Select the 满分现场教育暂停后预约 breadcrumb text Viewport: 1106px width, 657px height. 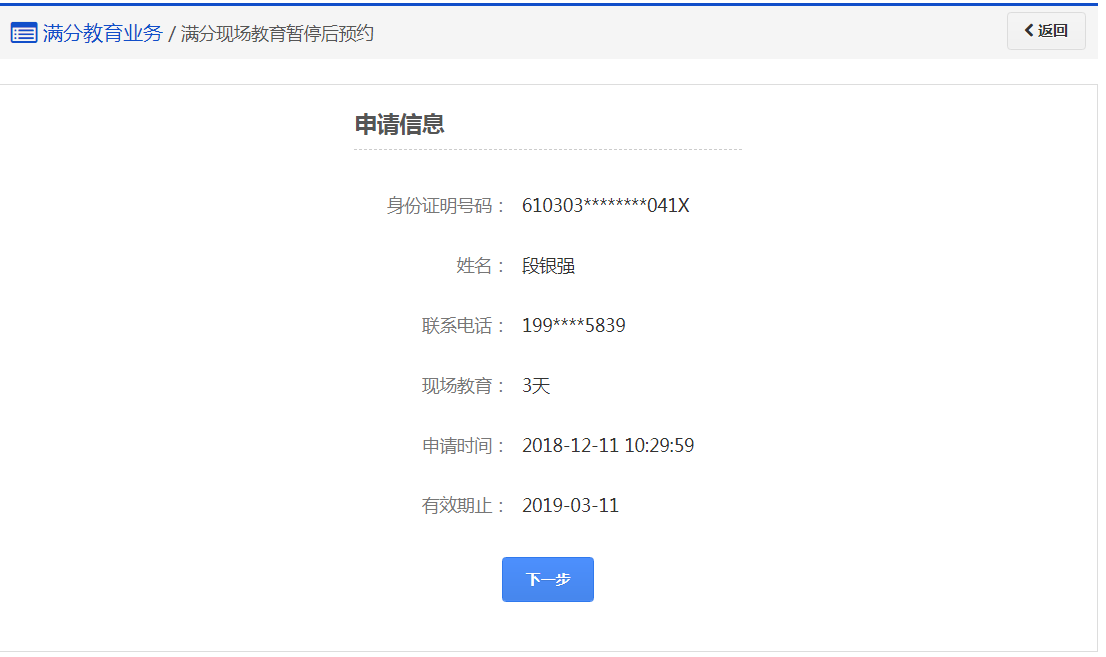277,33
